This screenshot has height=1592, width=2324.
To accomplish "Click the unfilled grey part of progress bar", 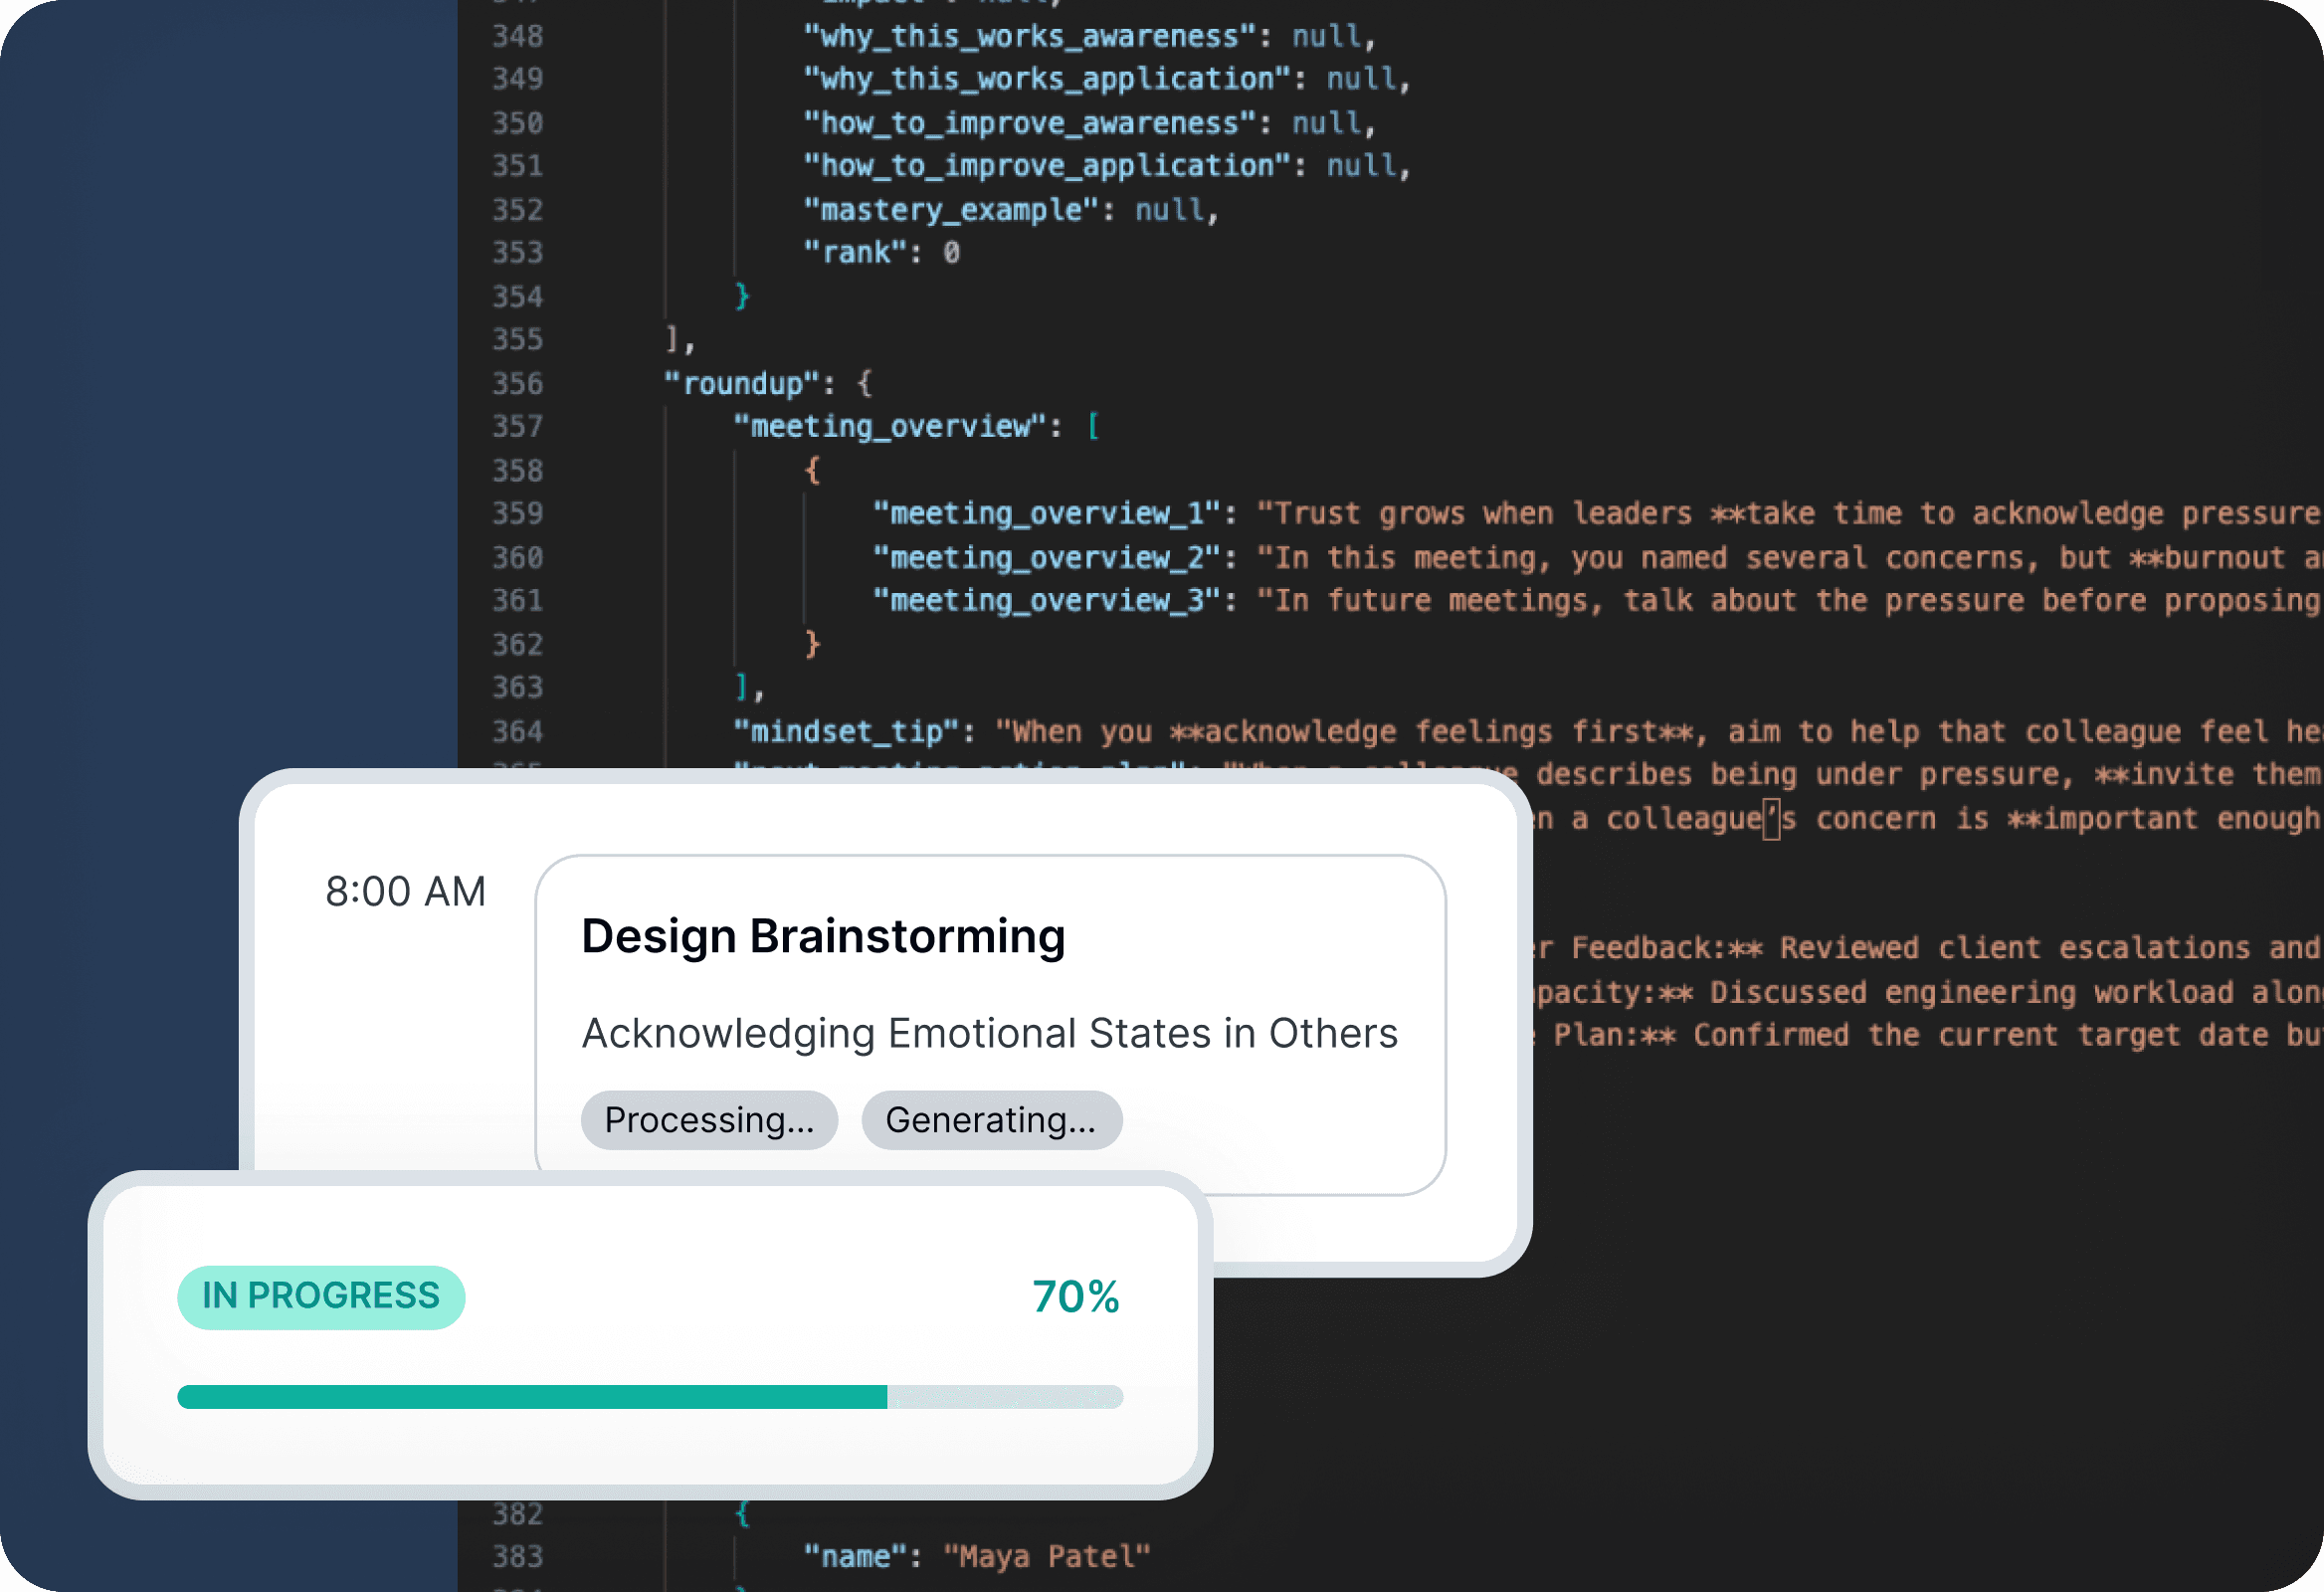I will [1004, 1396].
